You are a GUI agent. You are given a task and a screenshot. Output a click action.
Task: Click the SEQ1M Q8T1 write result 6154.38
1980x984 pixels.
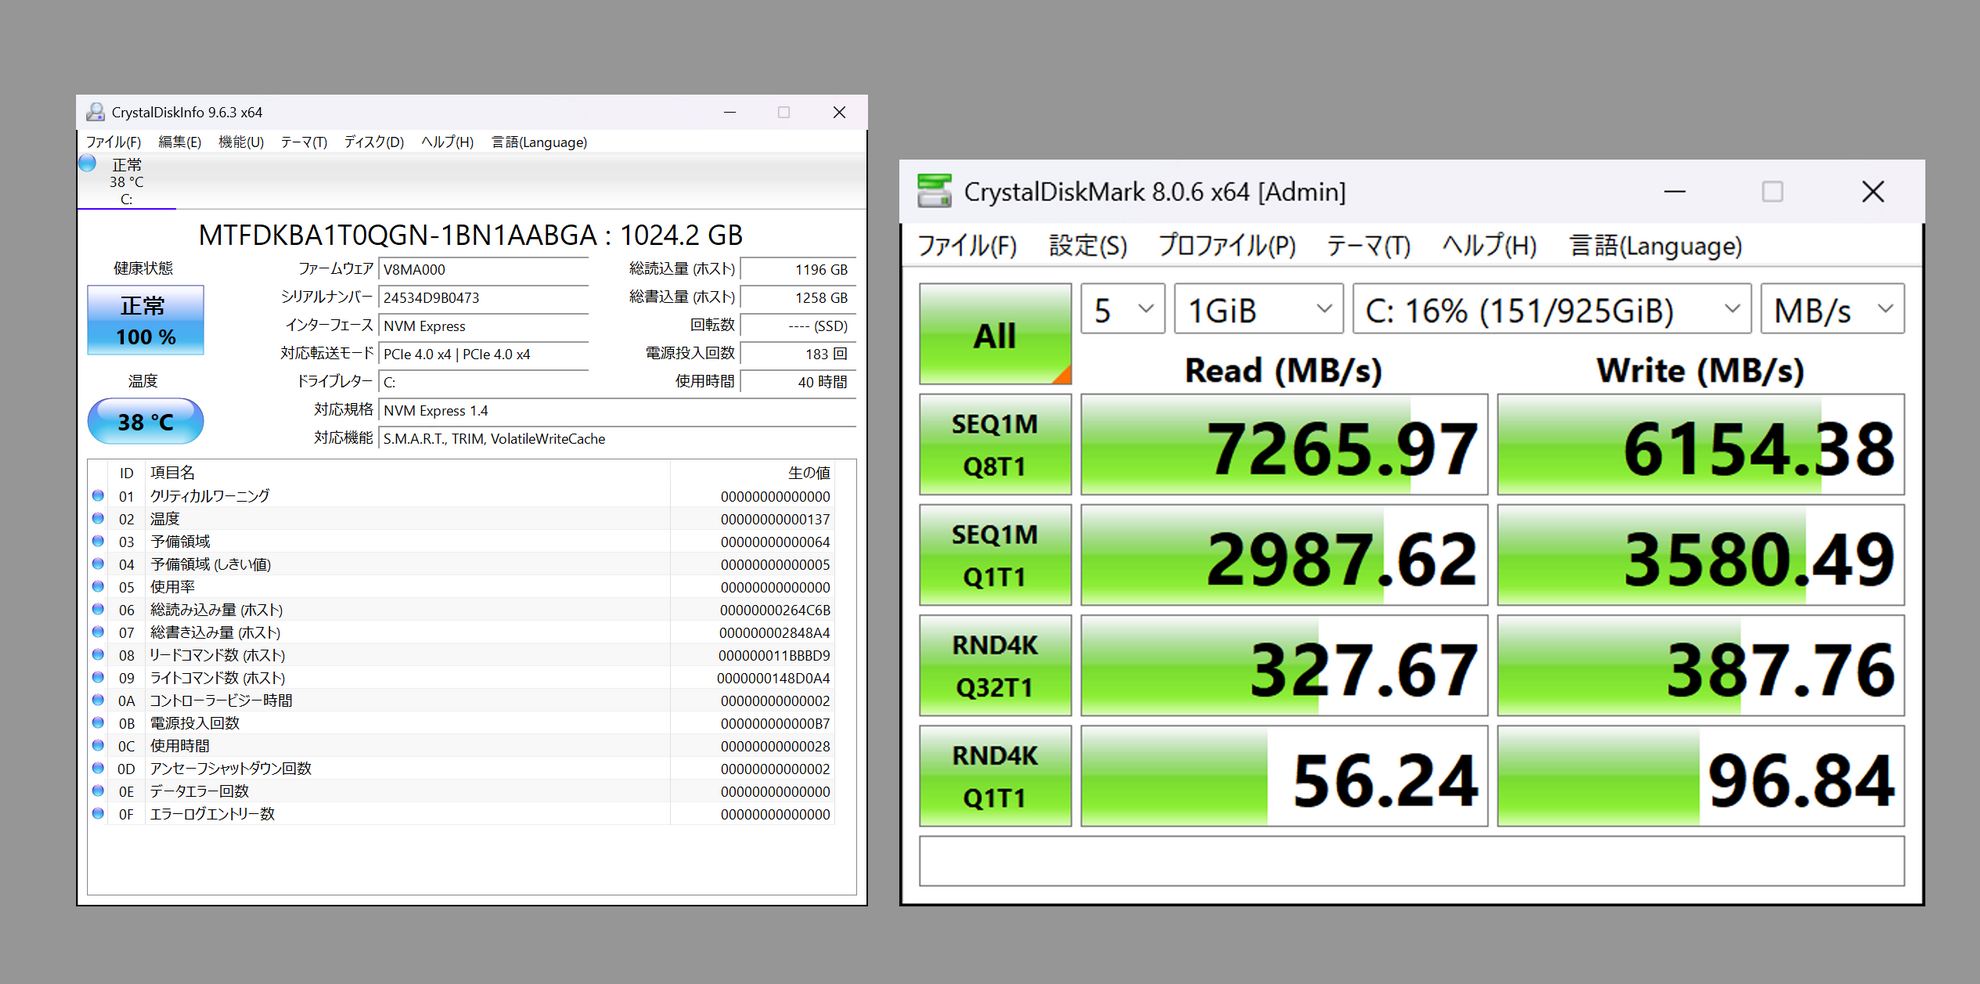click(x=1701, y=444)
